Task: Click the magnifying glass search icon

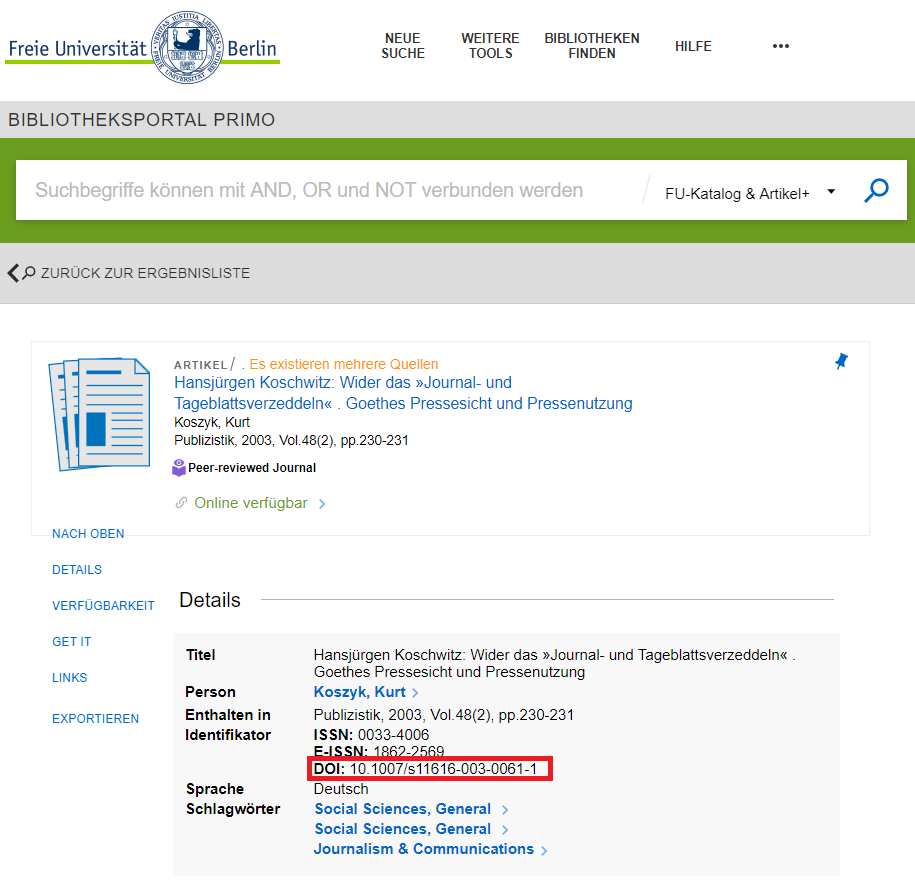Action: point(876,190)
